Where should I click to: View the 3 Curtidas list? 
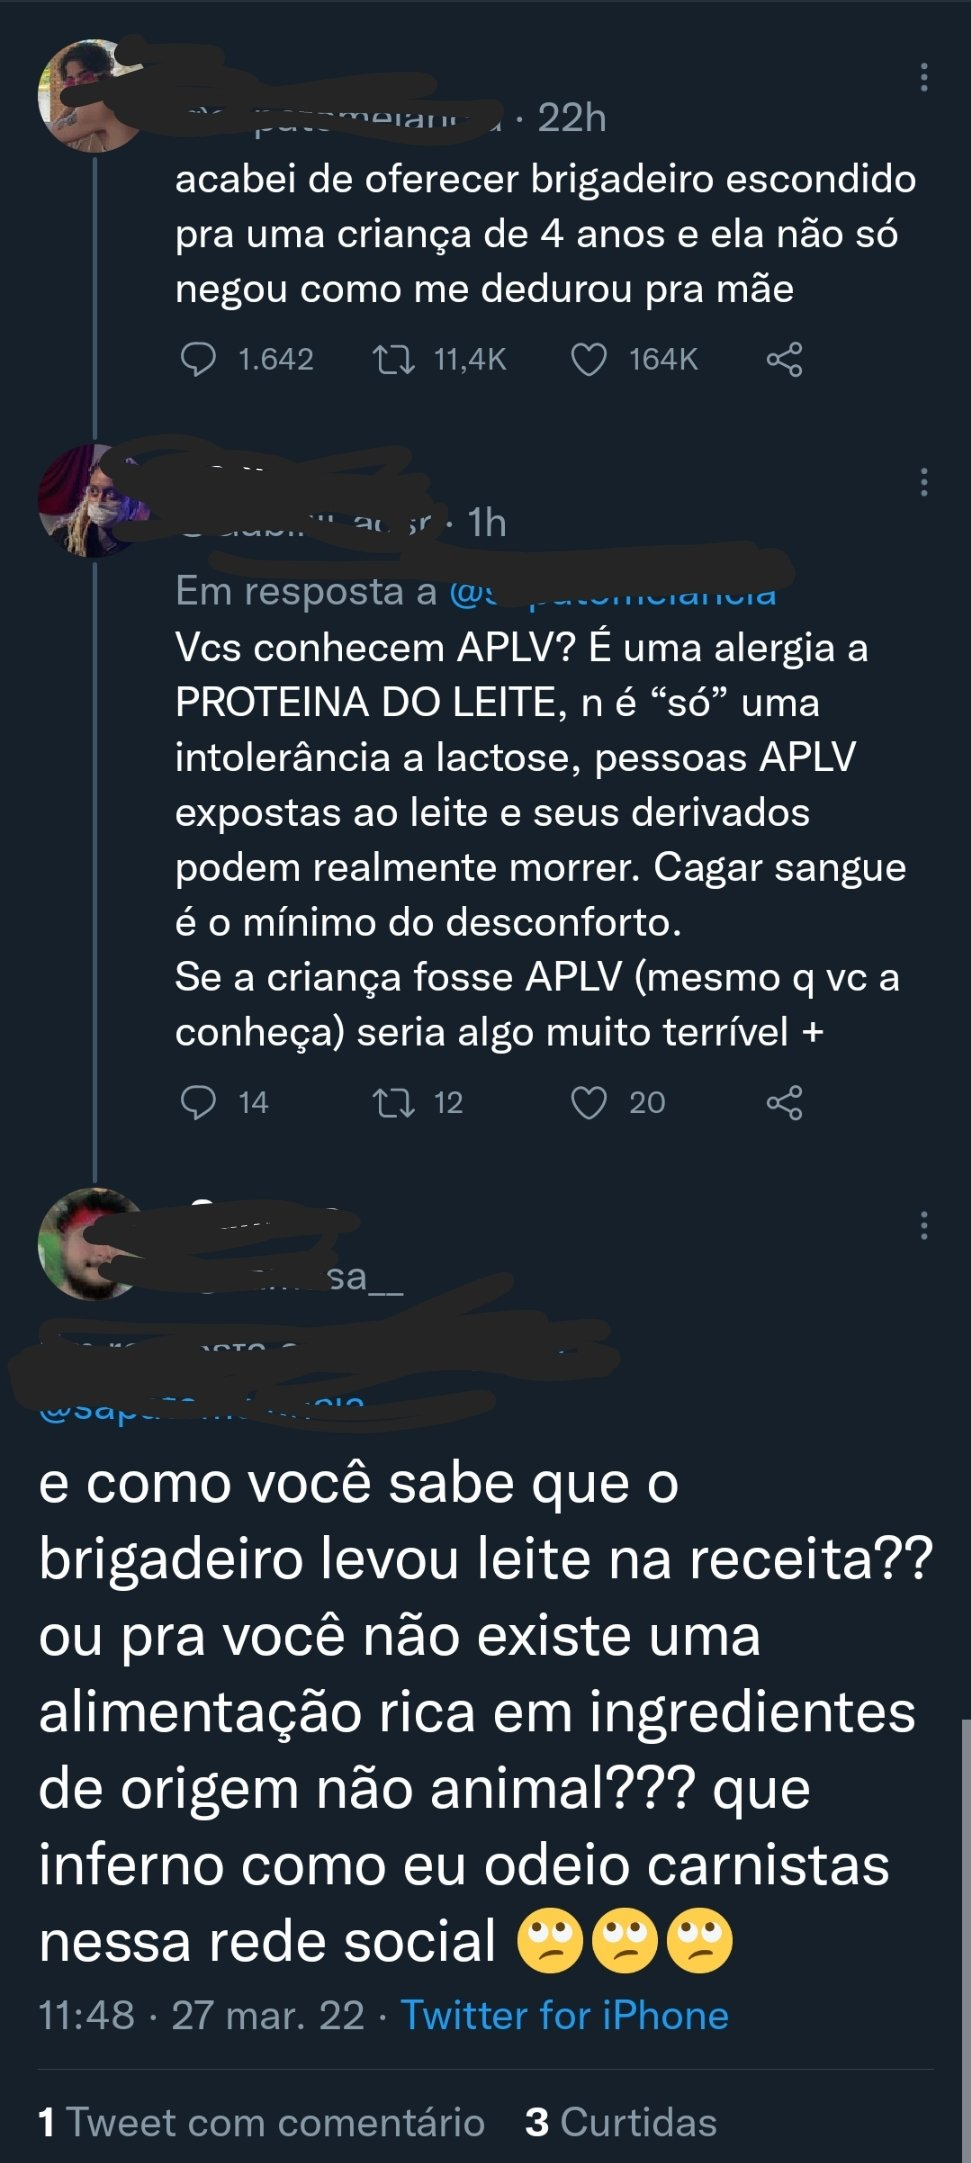pyautogui.click(x=621, y=2122)
